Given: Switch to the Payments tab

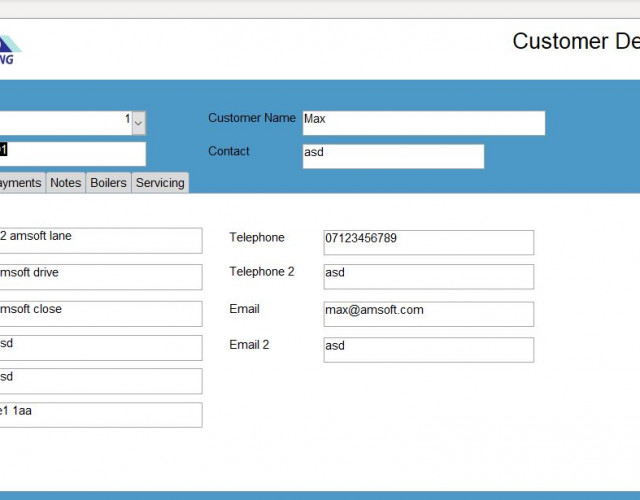Looking at the screenshot, I should click(x=21, y=183).
